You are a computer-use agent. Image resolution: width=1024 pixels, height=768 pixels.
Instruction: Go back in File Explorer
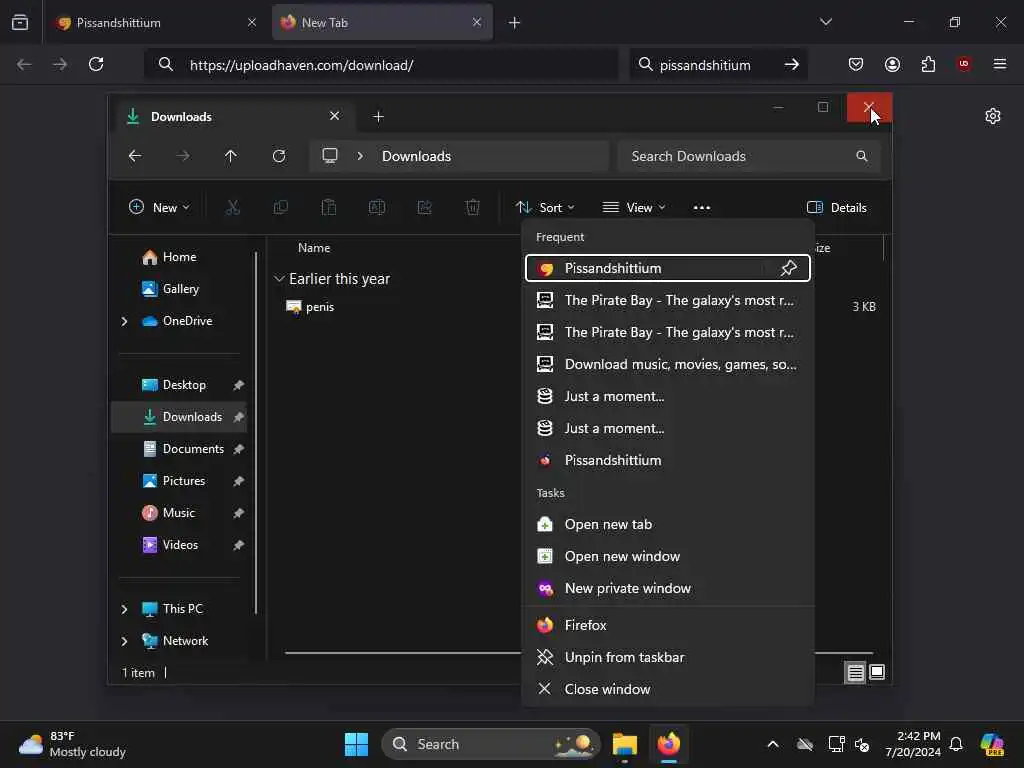click(135, 156)
